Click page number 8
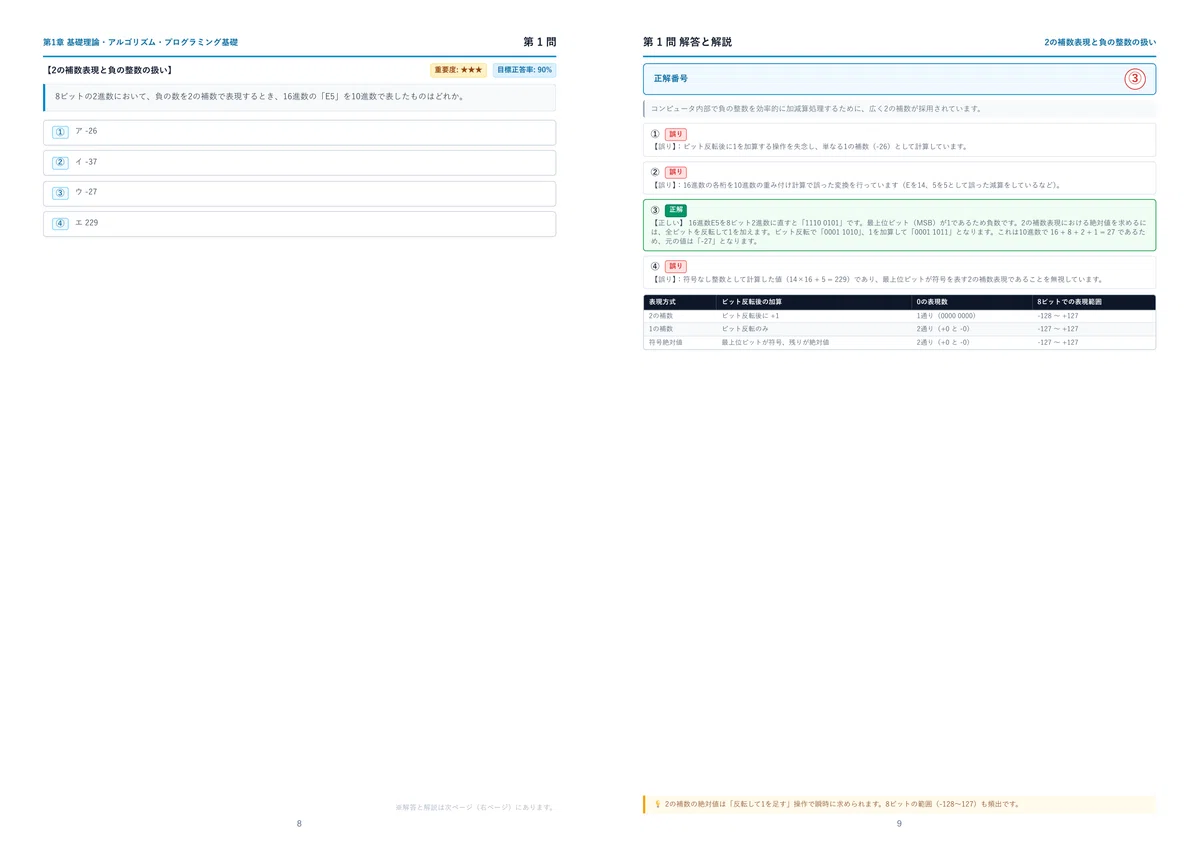This screenshot has height=848, width=1200. coord(299,823)
